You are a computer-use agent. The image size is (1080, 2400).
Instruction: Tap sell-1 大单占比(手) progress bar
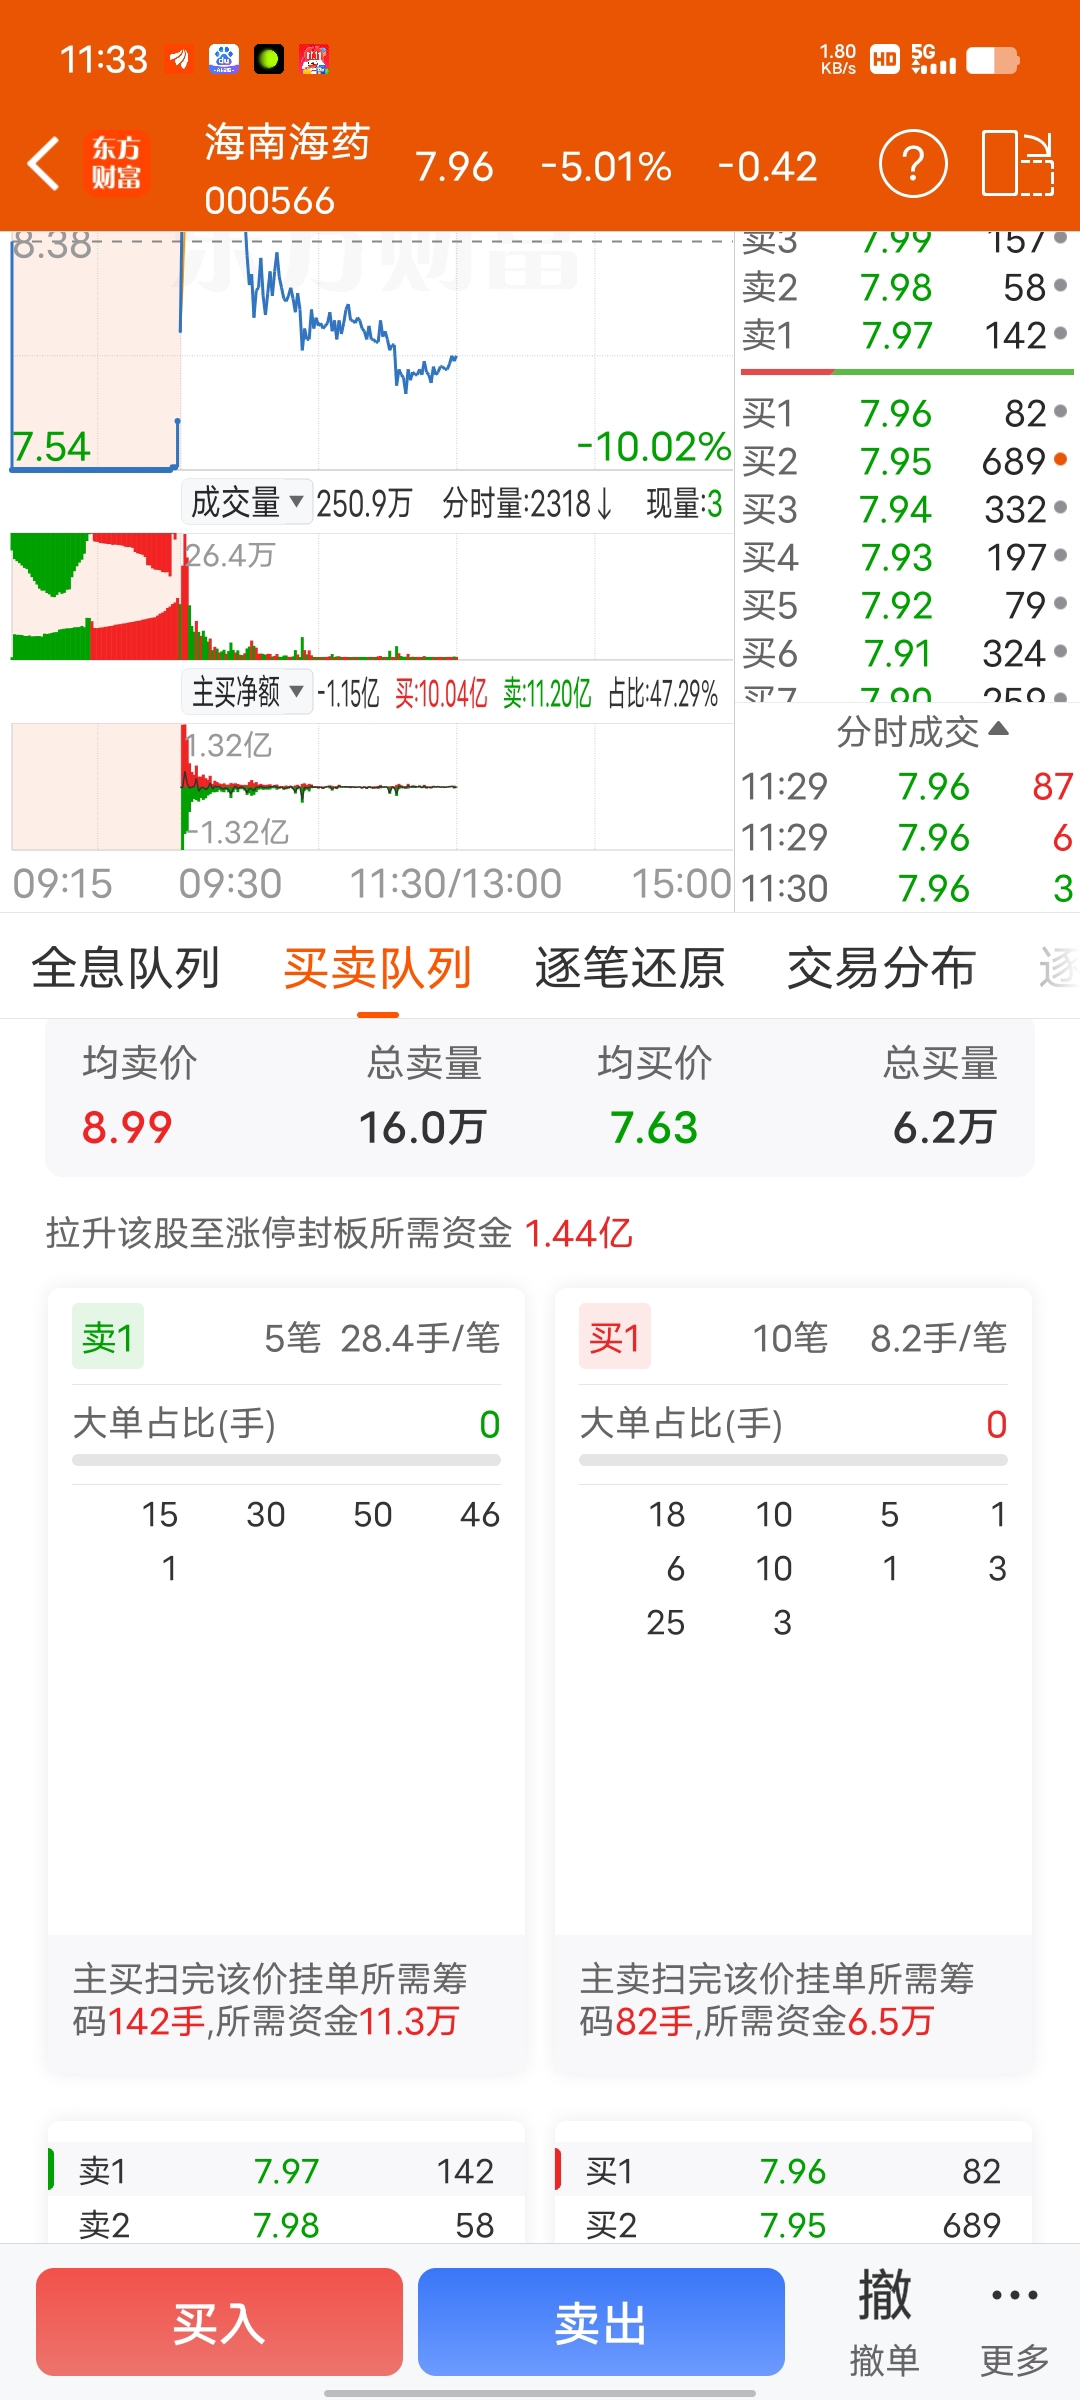286,1460
